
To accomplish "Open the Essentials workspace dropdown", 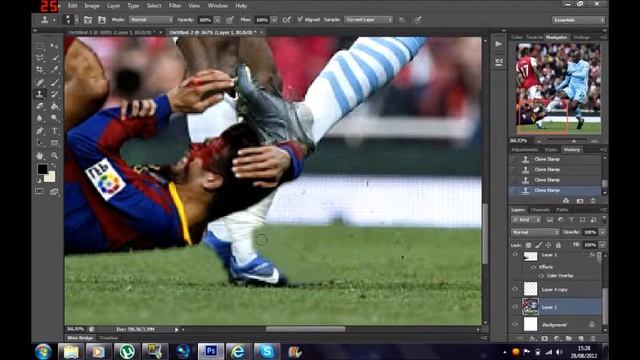I will click(x=579, y=20).
